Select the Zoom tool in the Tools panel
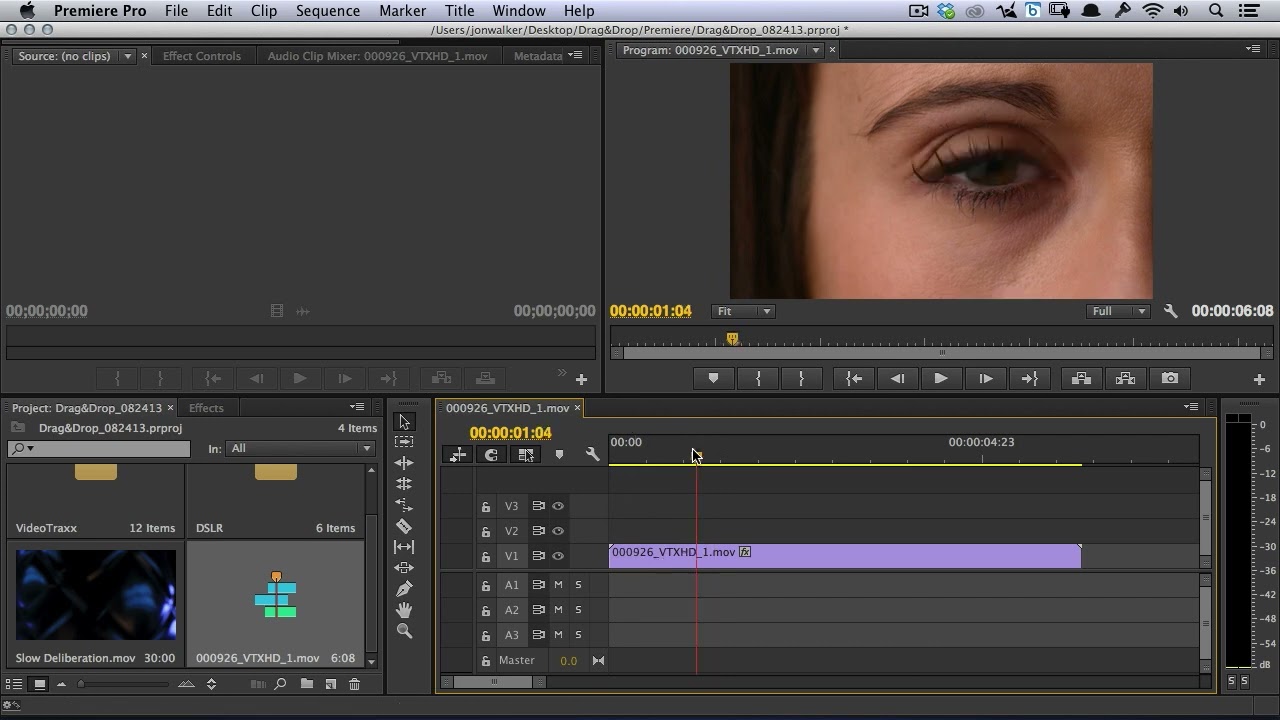Viewport: 1280px width, 720px height. 404,631
